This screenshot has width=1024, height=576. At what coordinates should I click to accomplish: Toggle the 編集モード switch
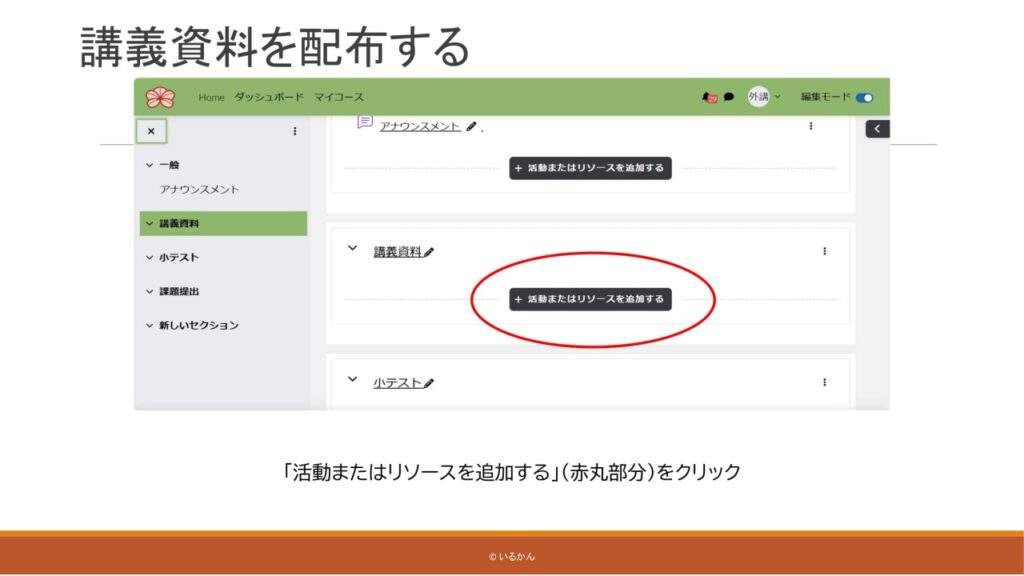[864, 97]
